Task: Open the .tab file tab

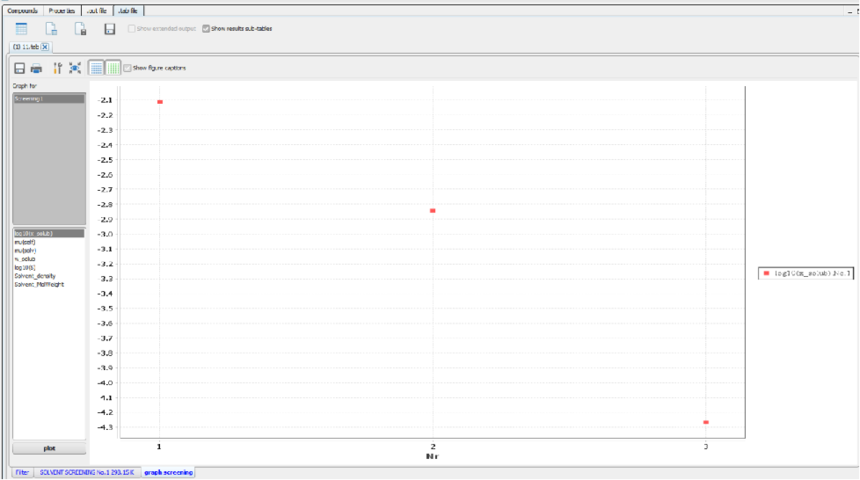Action: [x=128, y=10]
